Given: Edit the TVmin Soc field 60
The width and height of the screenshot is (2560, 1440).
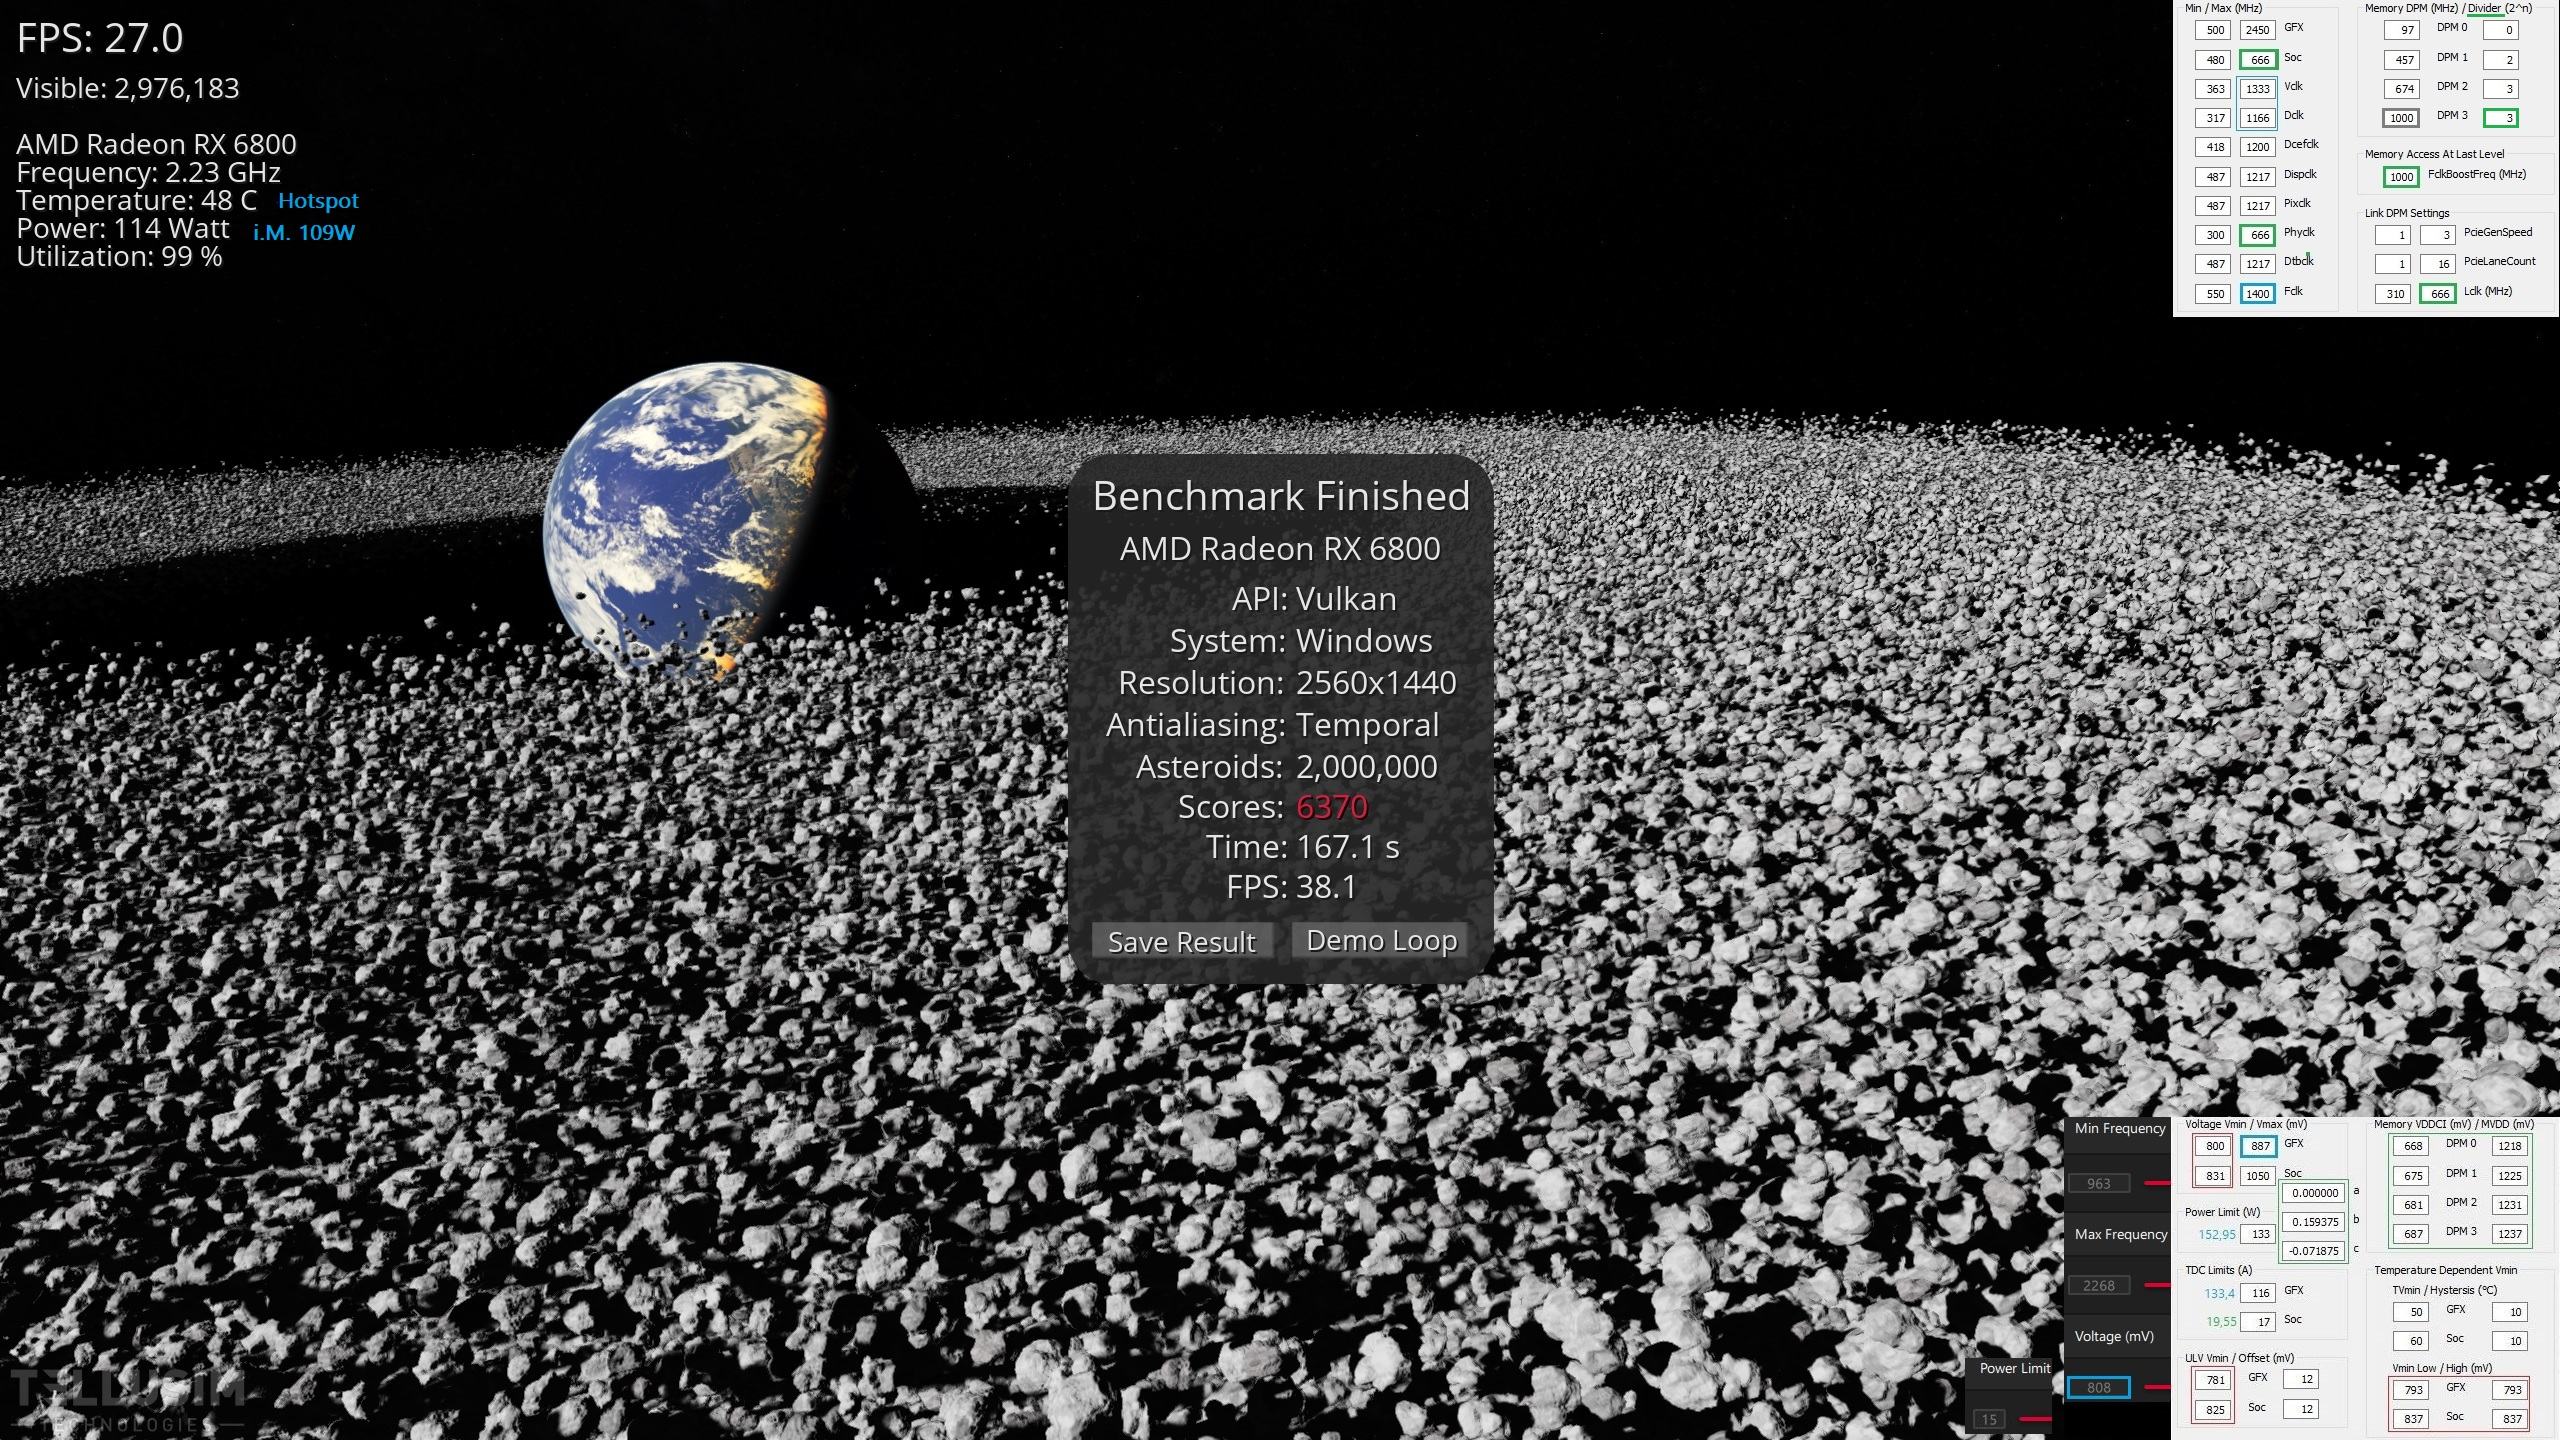Looking at the screenshot, I should (x=2411, y=1340).
